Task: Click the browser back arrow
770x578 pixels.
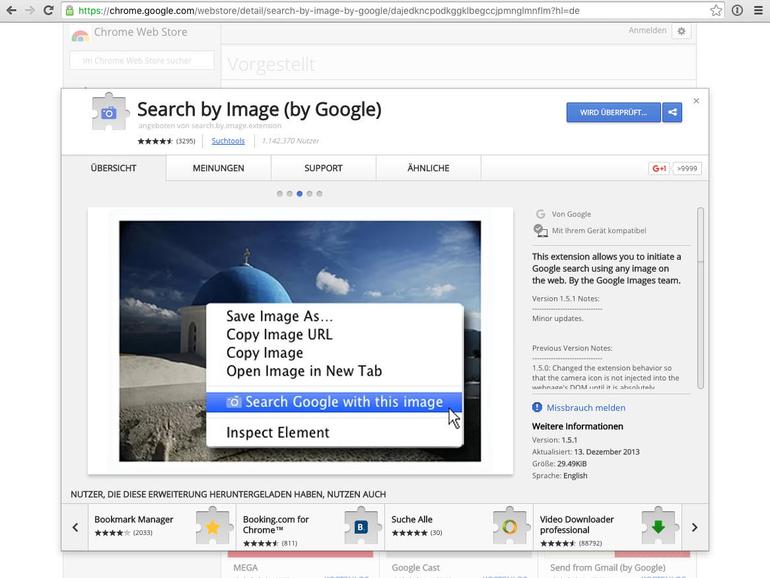Action: [x=11, y=10]
